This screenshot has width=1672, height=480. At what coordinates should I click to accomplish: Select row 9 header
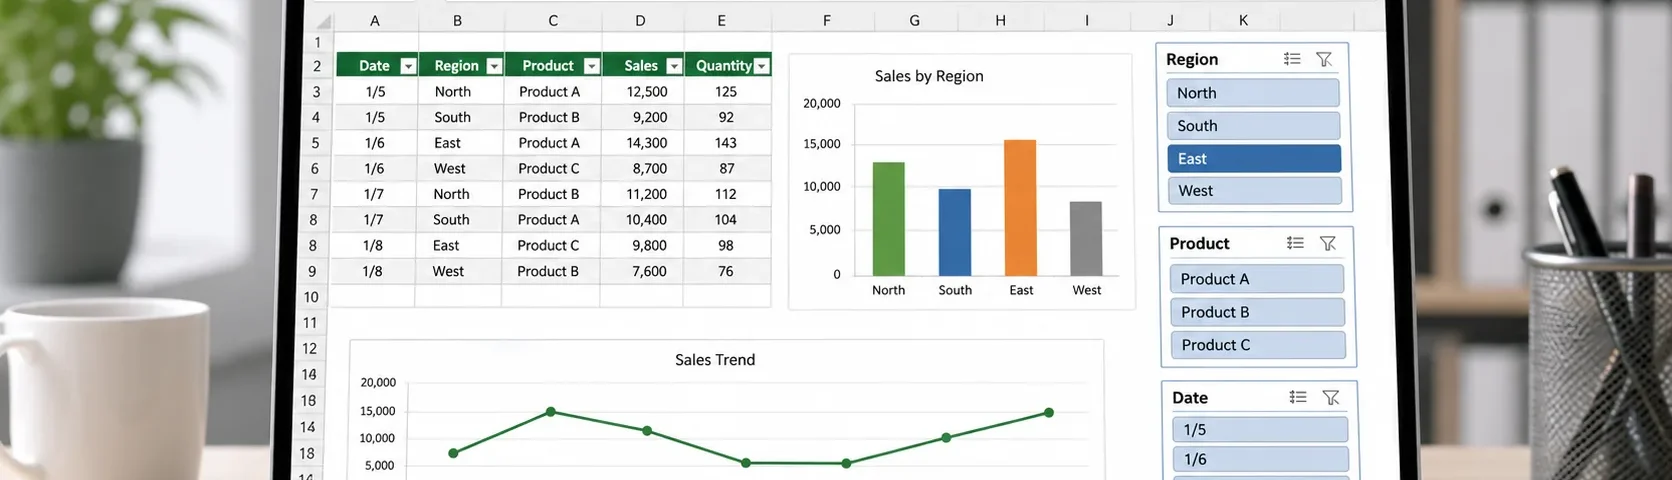point(313,271)
